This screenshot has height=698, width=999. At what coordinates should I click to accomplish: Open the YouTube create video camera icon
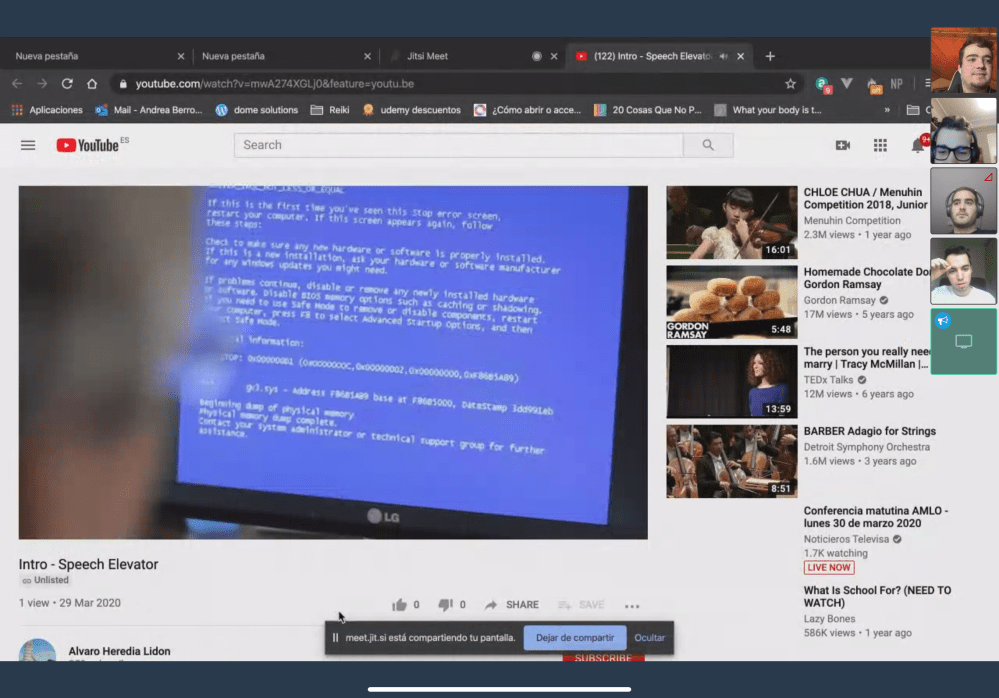(x=842, y=145)
